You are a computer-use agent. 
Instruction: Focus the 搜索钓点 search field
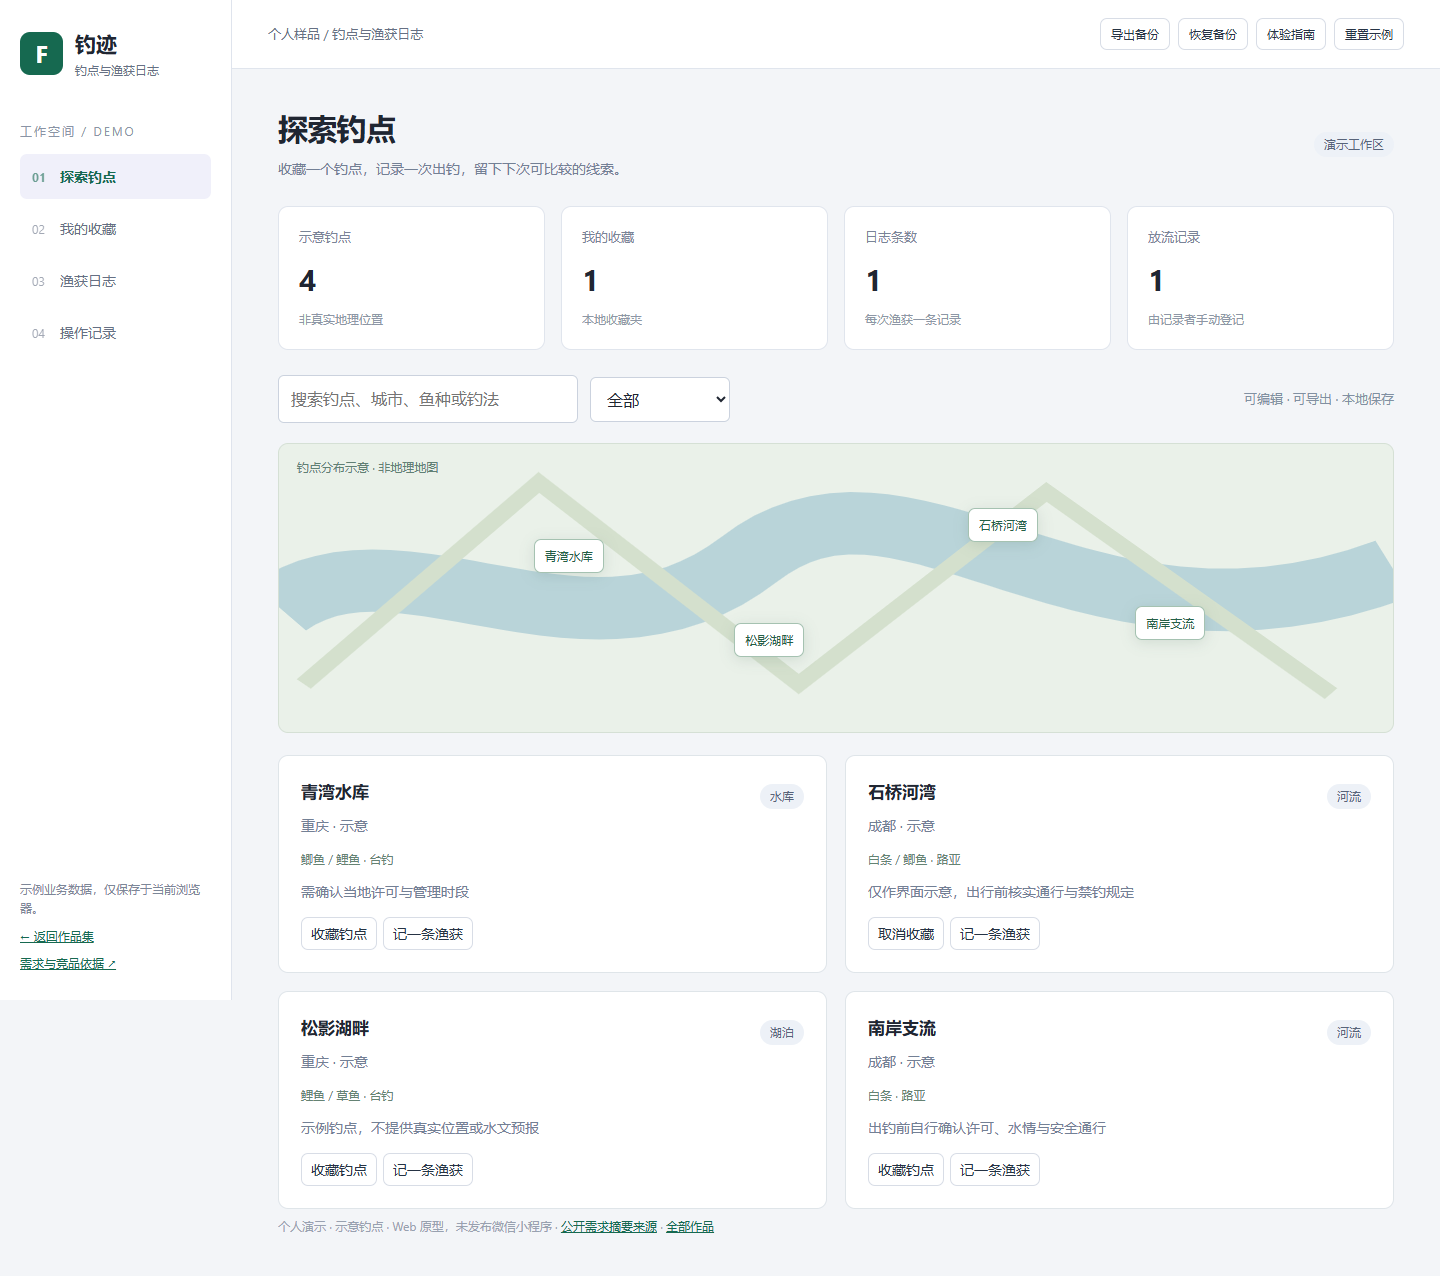tap(428, 399)
